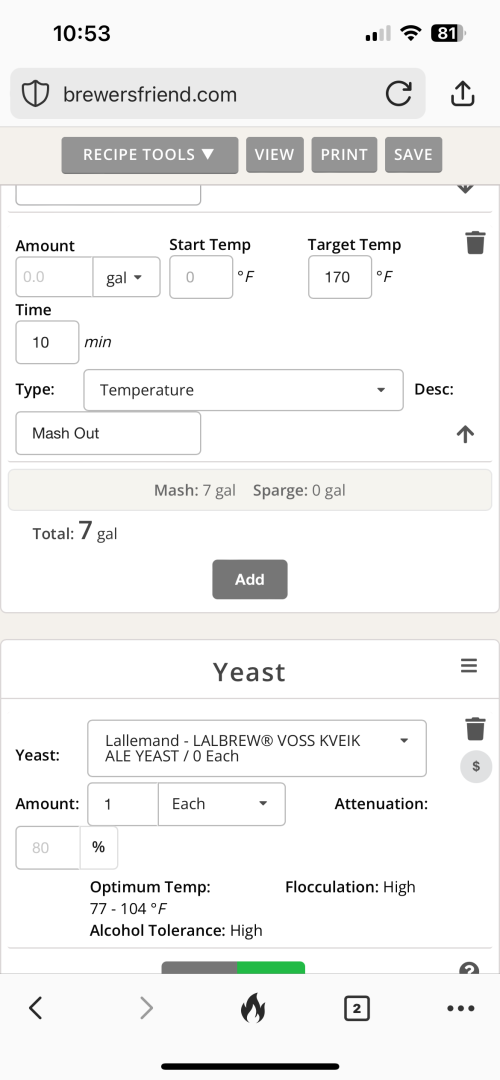The image size is (500, 1080).
Task: Open the tab switcher showing 2 tabs
Action: coord(356,1009)
